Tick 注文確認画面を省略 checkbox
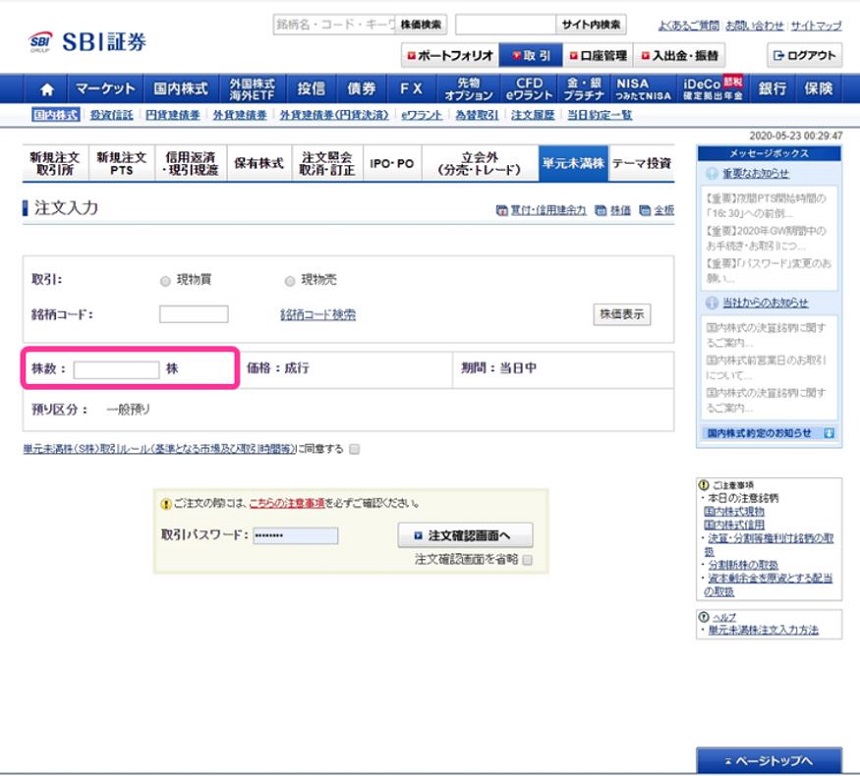This screenshot has height=776, width=860. (527, 560)
